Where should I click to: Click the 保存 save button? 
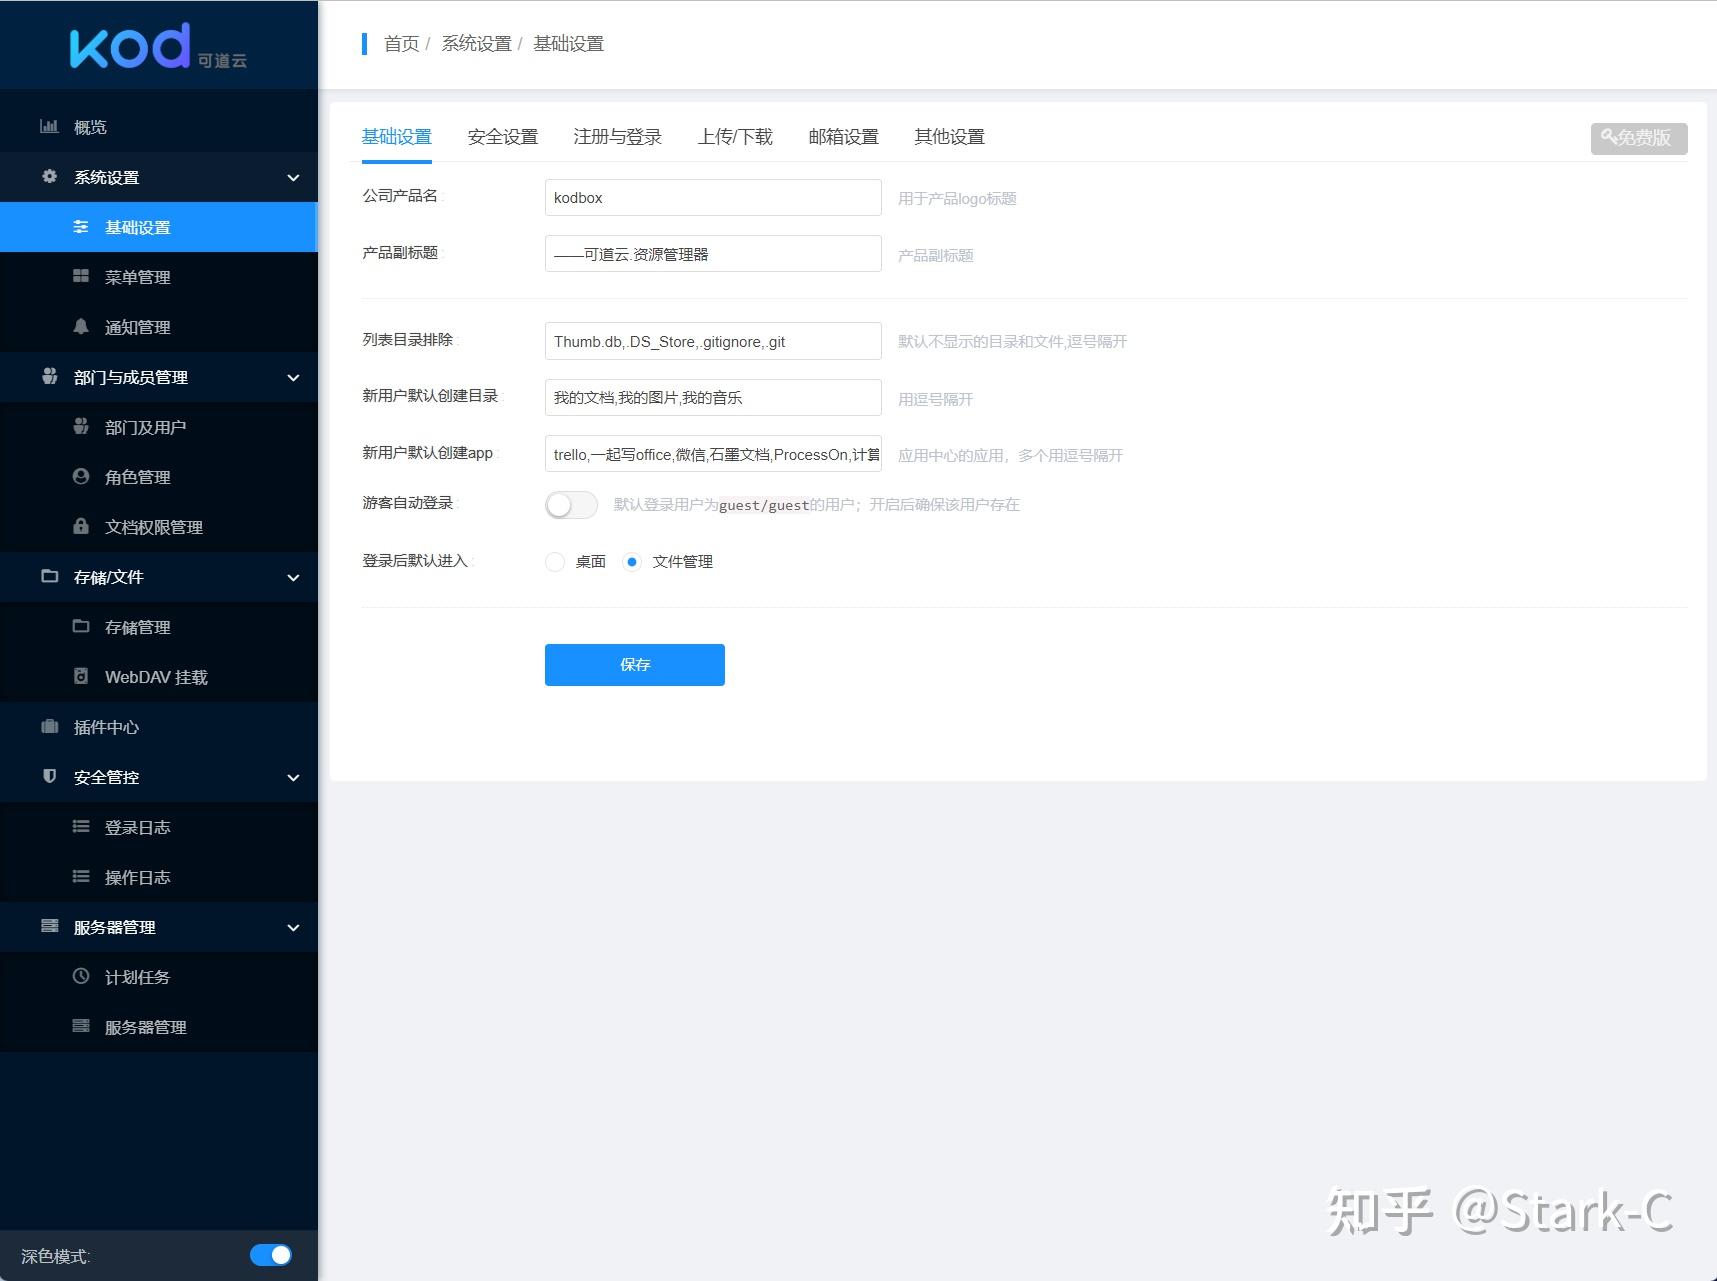634,664
